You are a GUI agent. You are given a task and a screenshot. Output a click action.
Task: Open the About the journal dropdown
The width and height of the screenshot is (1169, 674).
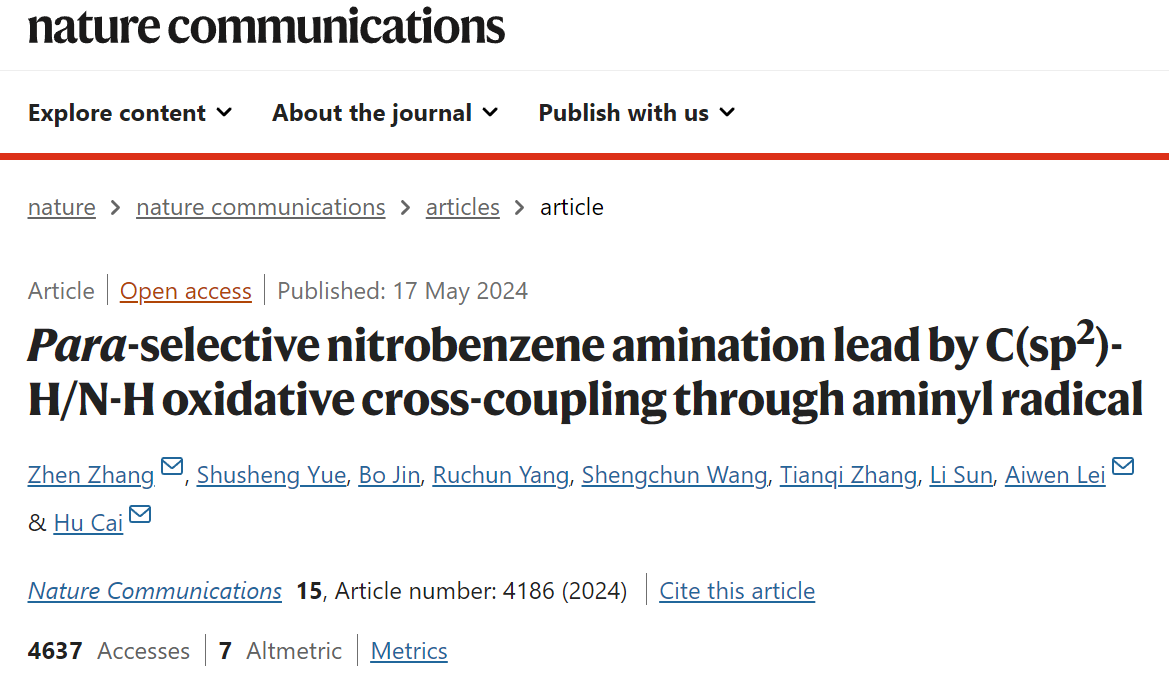pyautogui.click(x=385, y=113)
